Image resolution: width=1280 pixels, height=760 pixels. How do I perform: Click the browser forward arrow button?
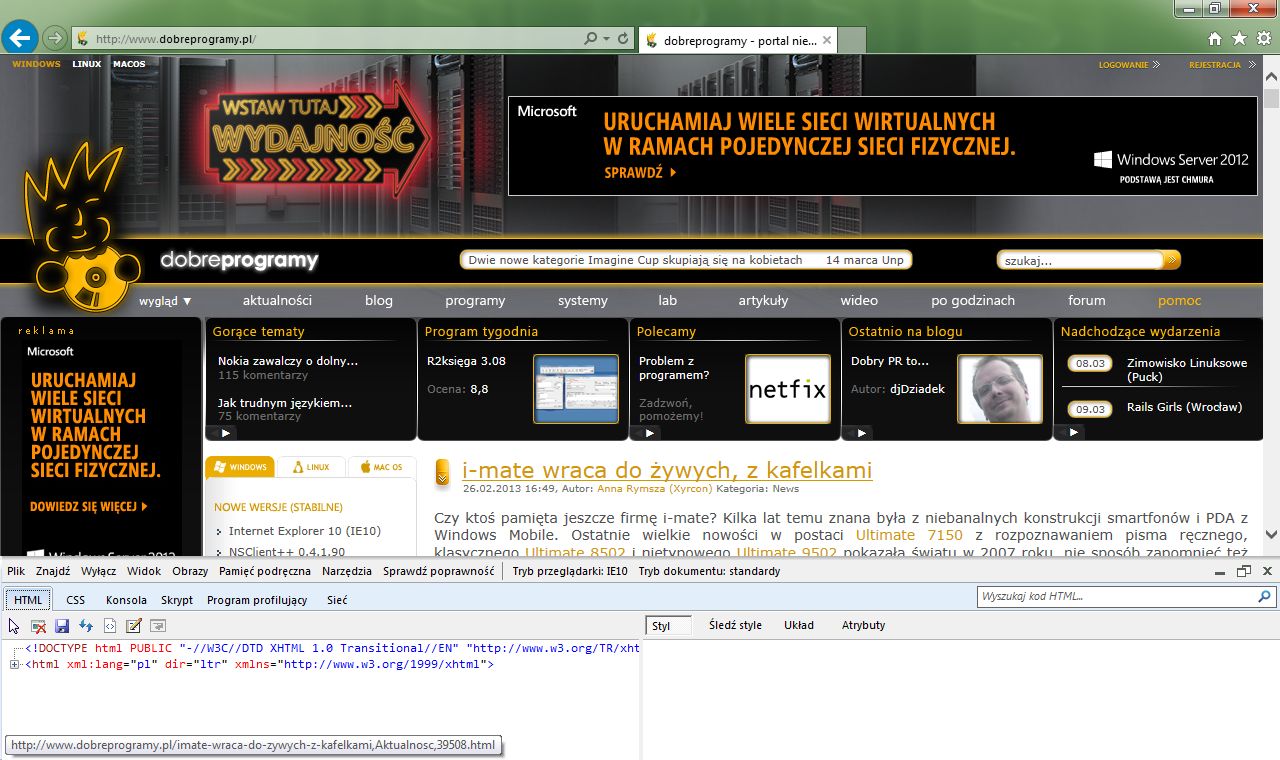pyautogui.click(x=55, y=39)
